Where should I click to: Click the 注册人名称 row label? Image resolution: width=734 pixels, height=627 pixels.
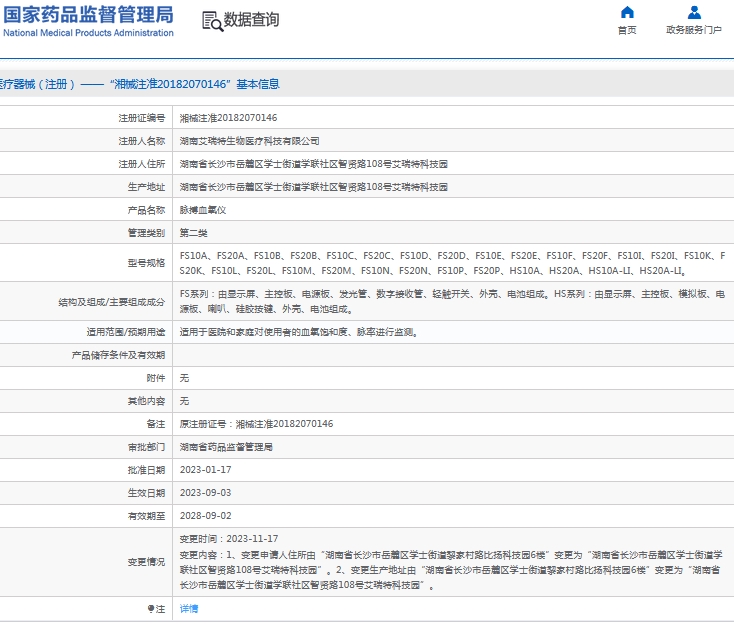pyautogui.click(x=142, y=141)
